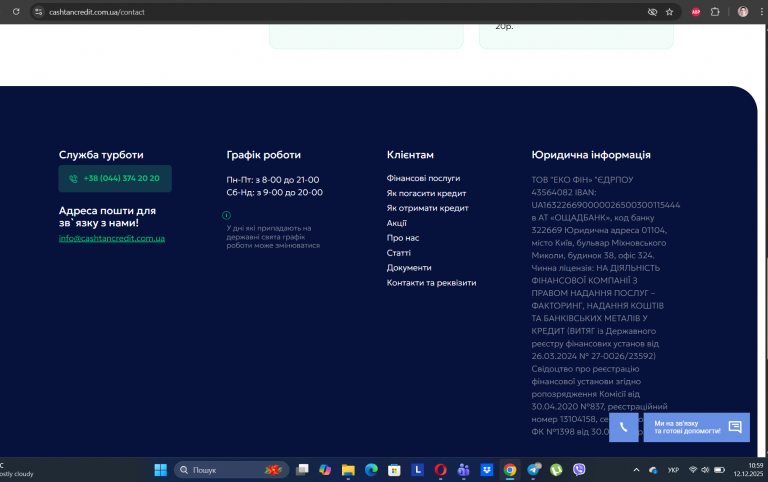The width and height of the screenshot is (768, 482).
Task: Call support number +38 (044) 374 20 20
Action: pos(115,178)
